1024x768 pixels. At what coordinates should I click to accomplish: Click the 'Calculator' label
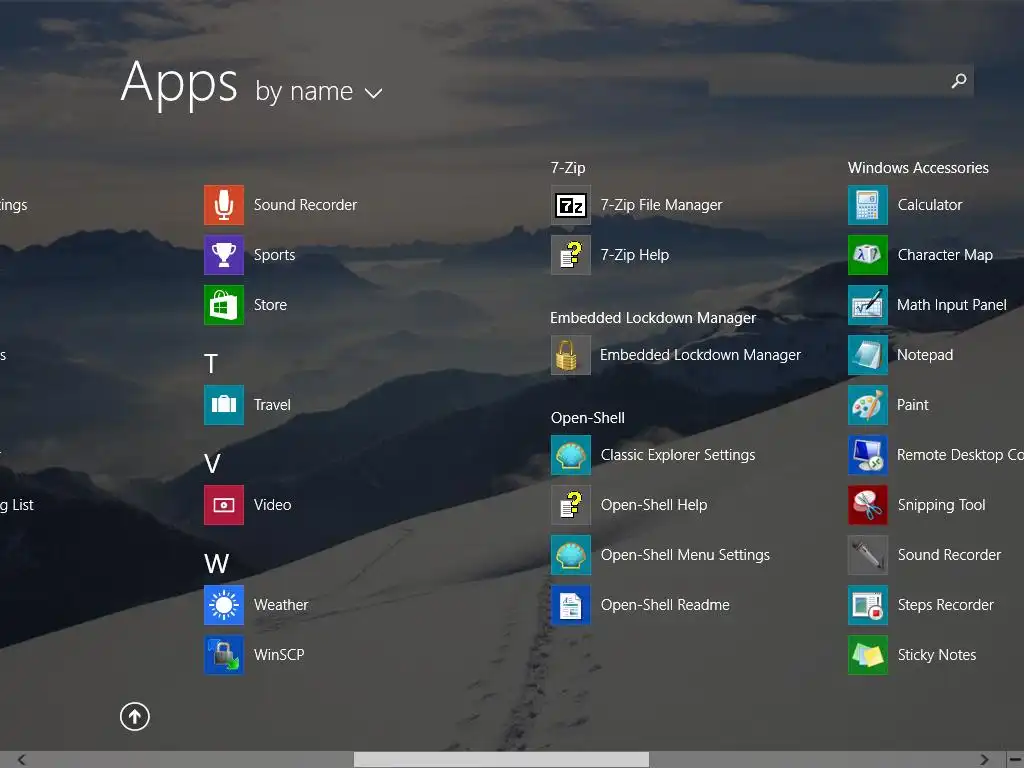pos(930,205)
